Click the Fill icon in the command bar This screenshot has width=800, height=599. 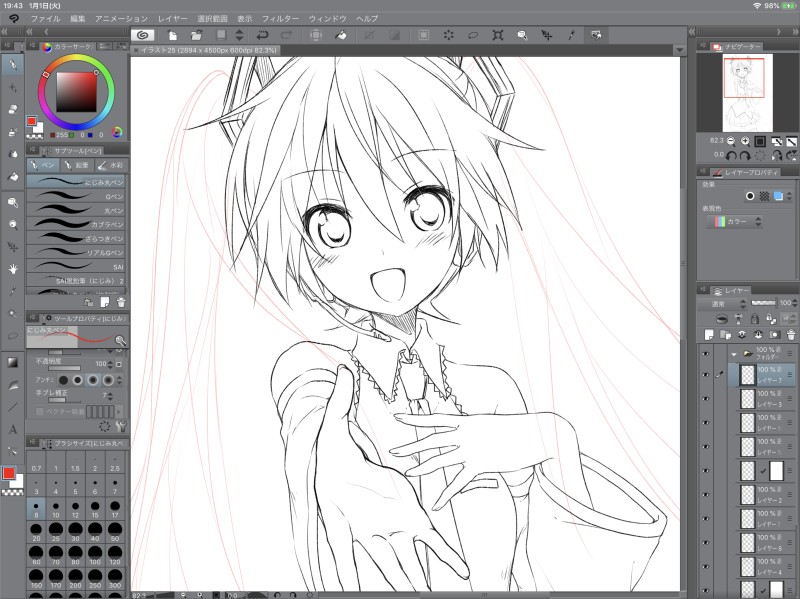tap(340, 35)
